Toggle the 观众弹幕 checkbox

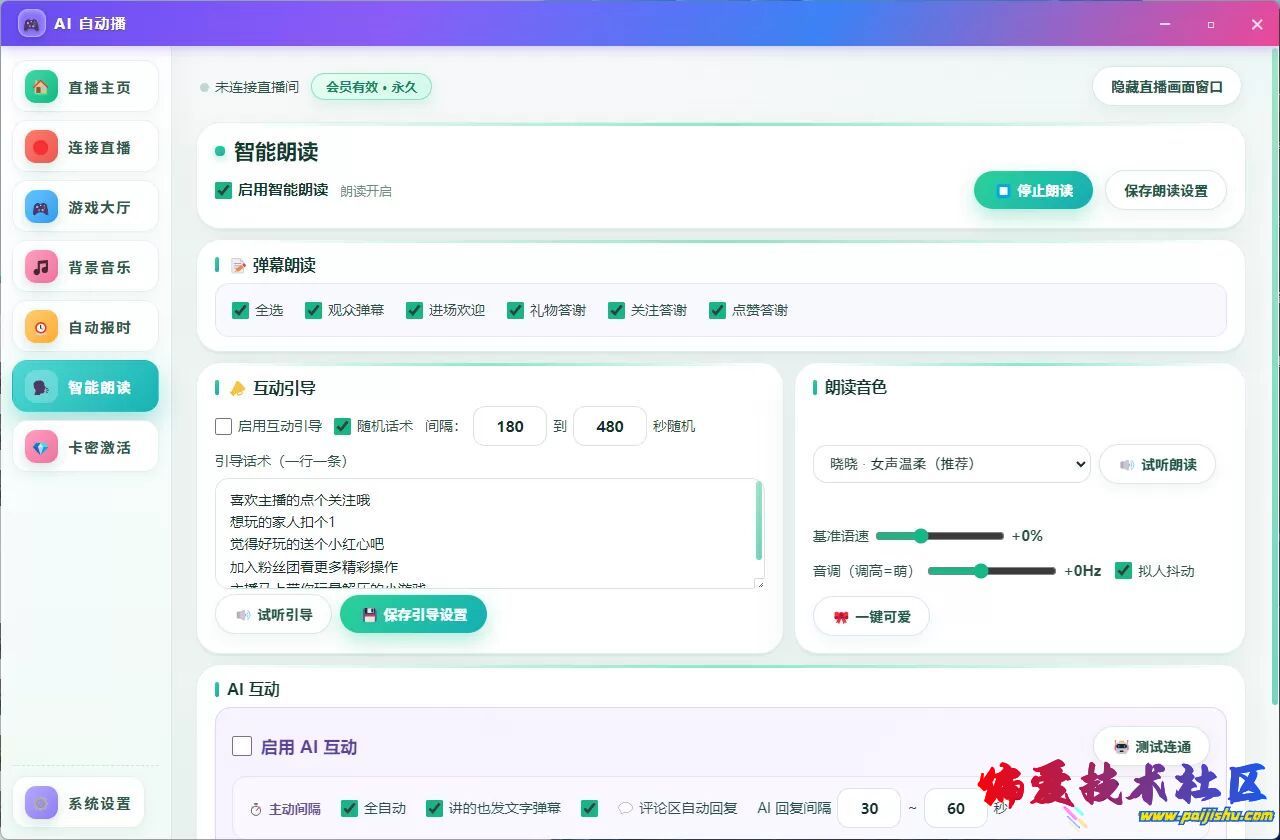pyautogui.click(x=313, y=310)
